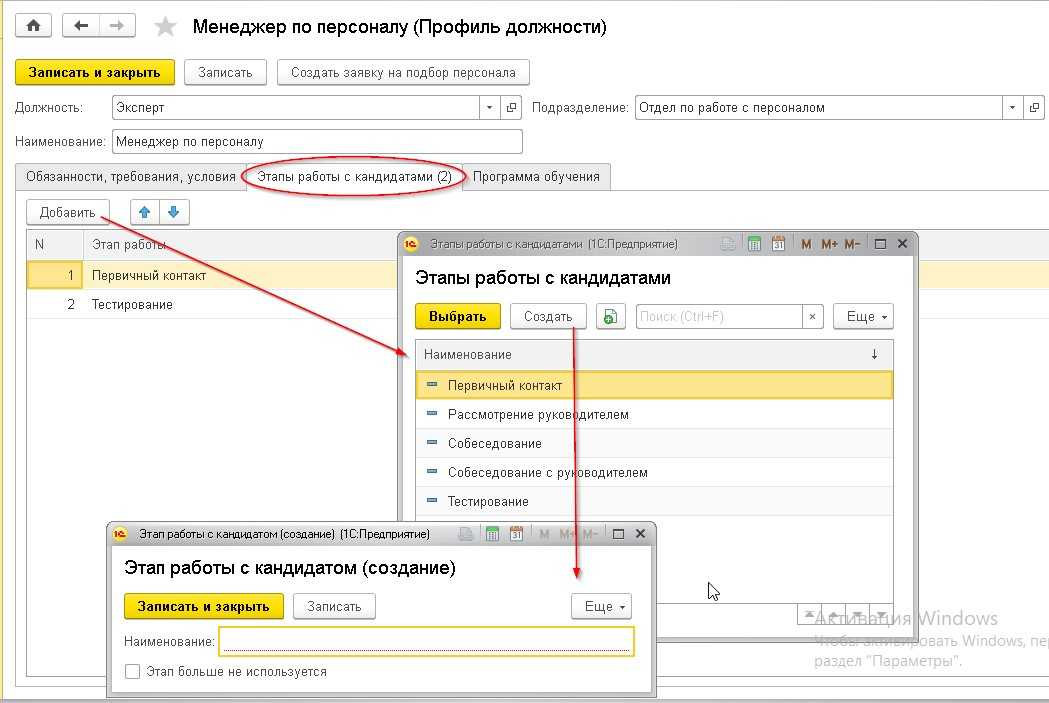Open calendar in Этапы работы с кандидатами window
This screenshot has width=1049, height=703.
click(x=776, y=244)
